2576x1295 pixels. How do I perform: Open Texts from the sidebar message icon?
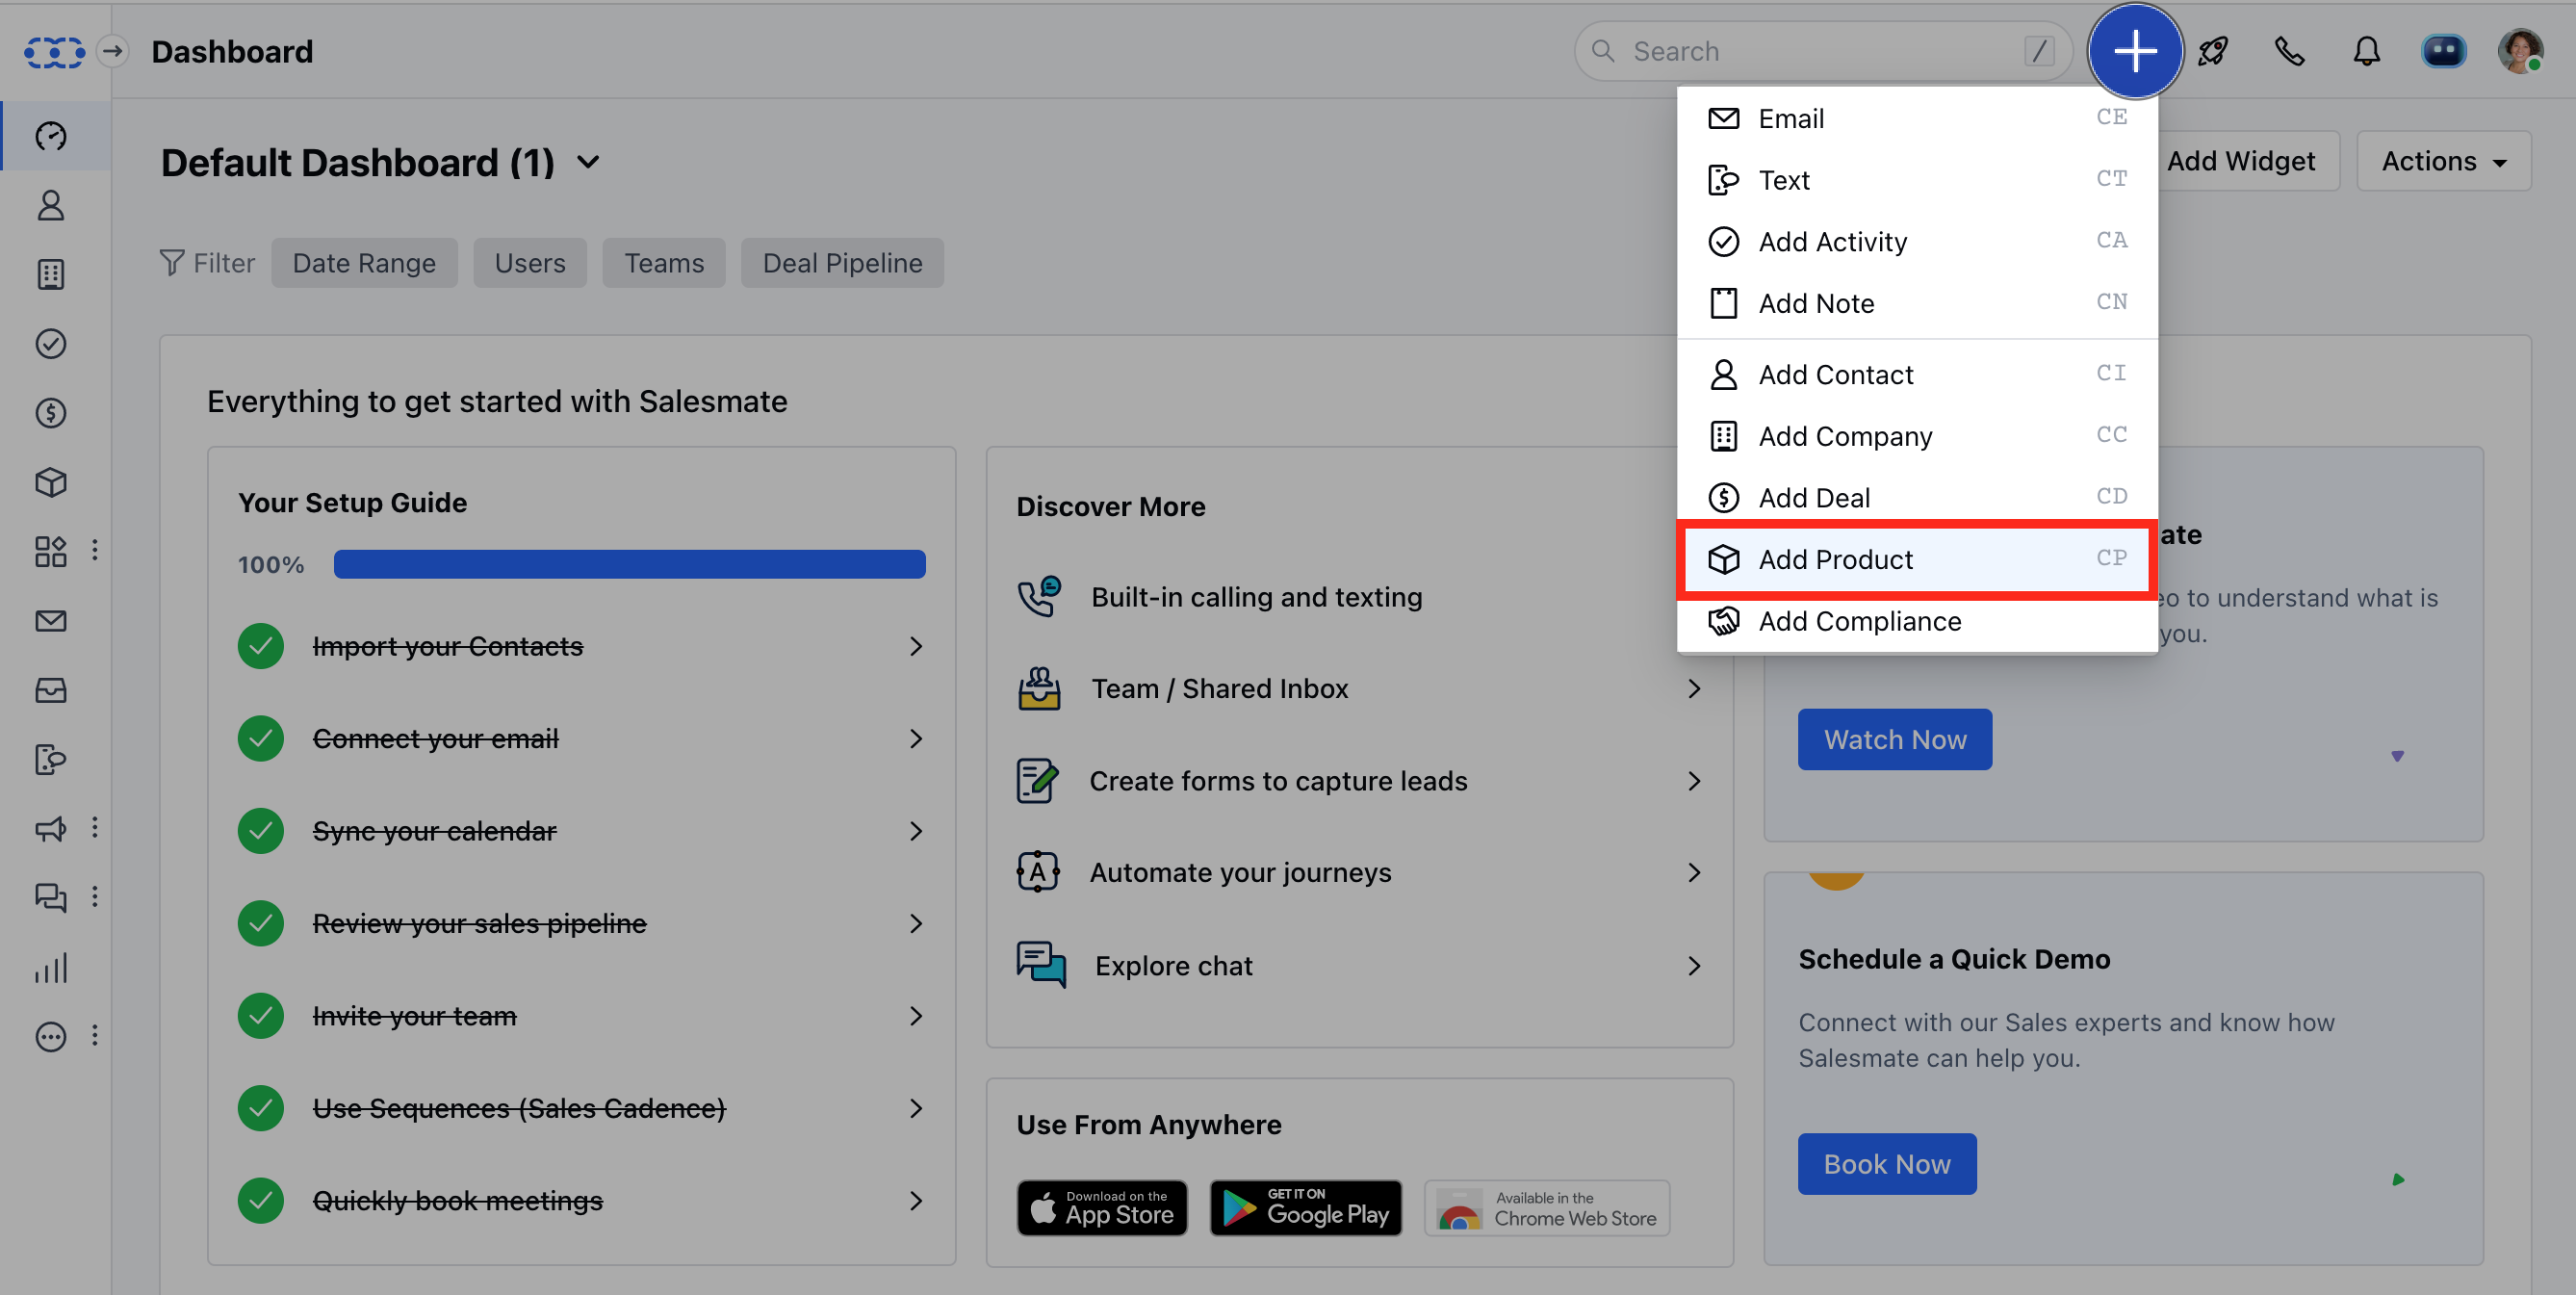coord(51,759)
